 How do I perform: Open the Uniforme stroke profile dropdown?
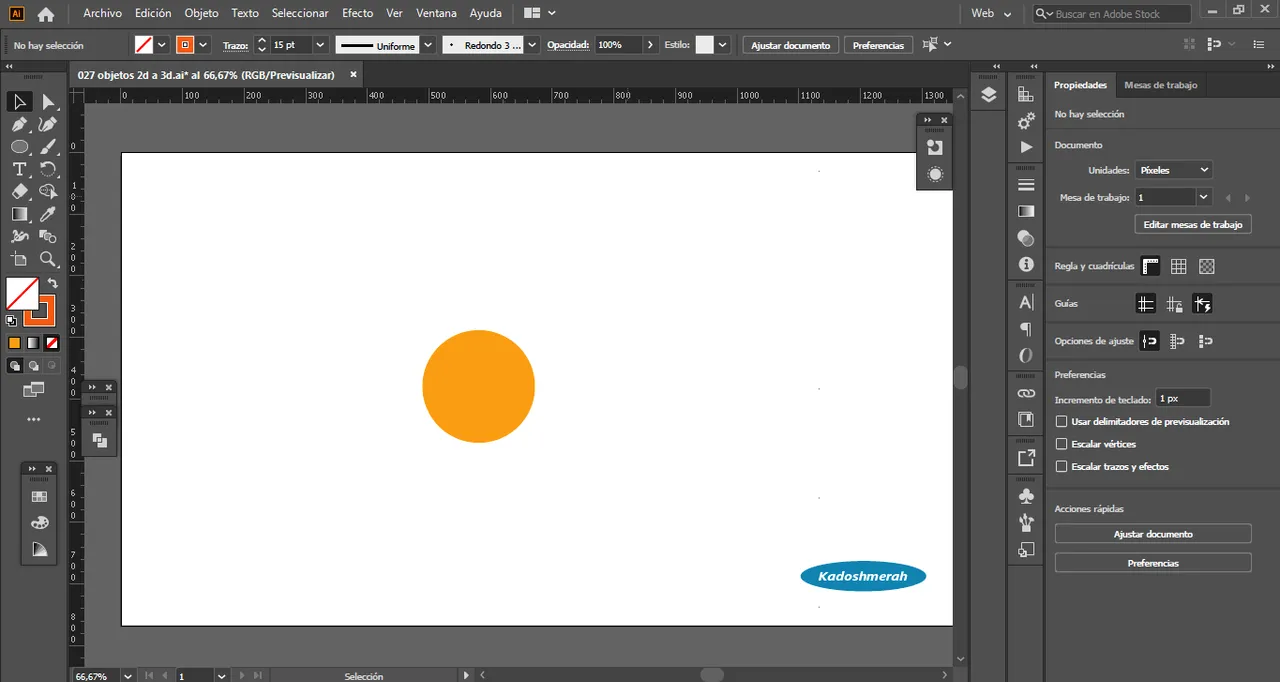[x=428, y=45]
